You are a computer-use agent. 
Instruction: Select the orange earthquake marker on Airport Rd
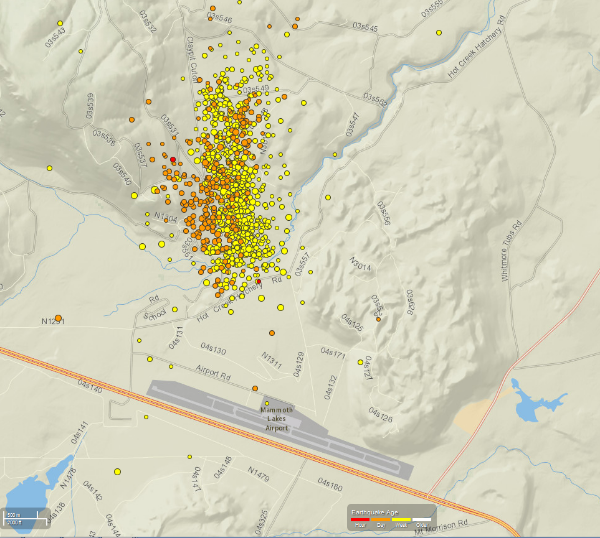(255, 388)
